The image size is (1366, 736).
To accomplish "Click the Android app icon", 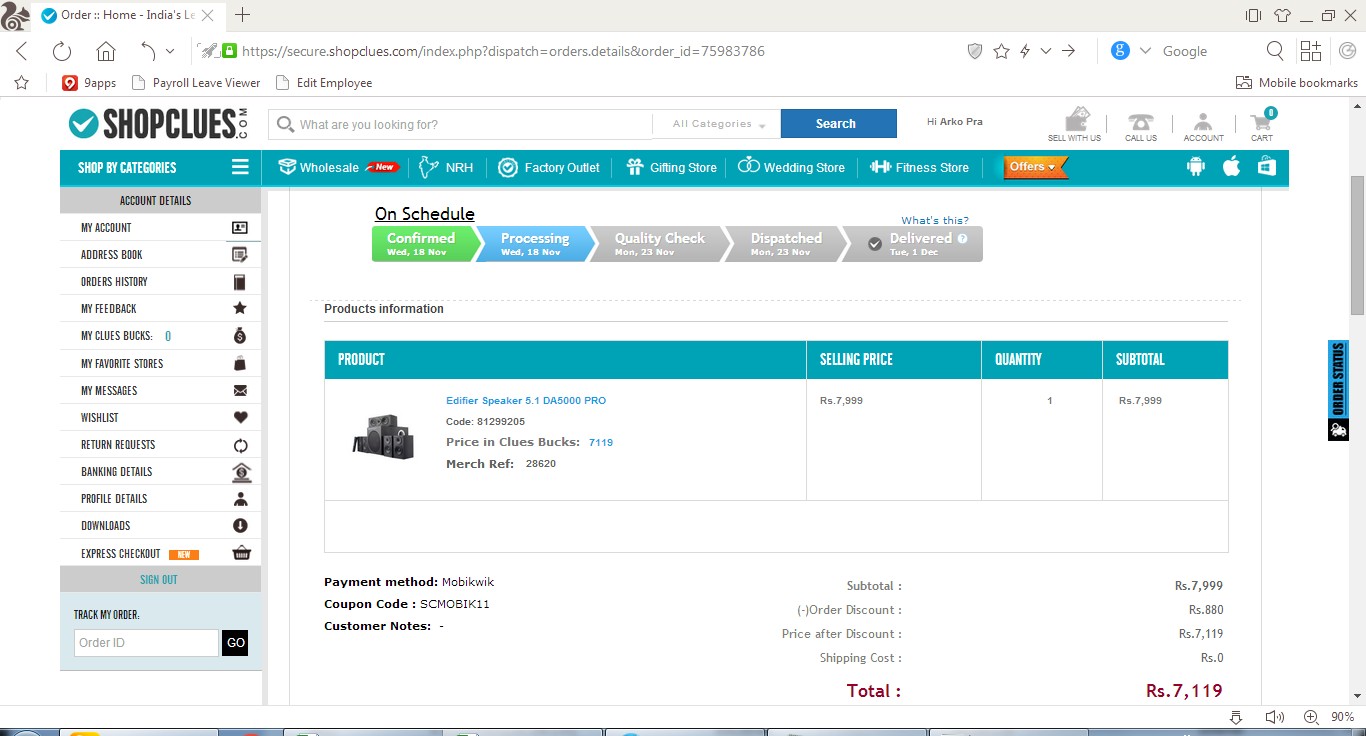I will click(1195, 167).
